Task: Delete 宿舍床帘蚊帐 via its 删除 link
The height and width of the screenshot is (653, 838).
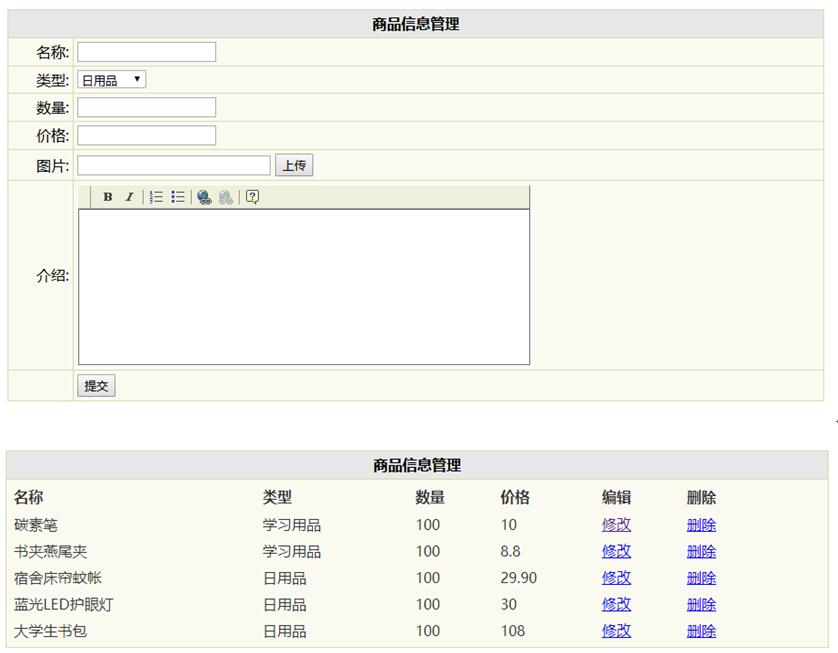Action: (x=701, y=578)
